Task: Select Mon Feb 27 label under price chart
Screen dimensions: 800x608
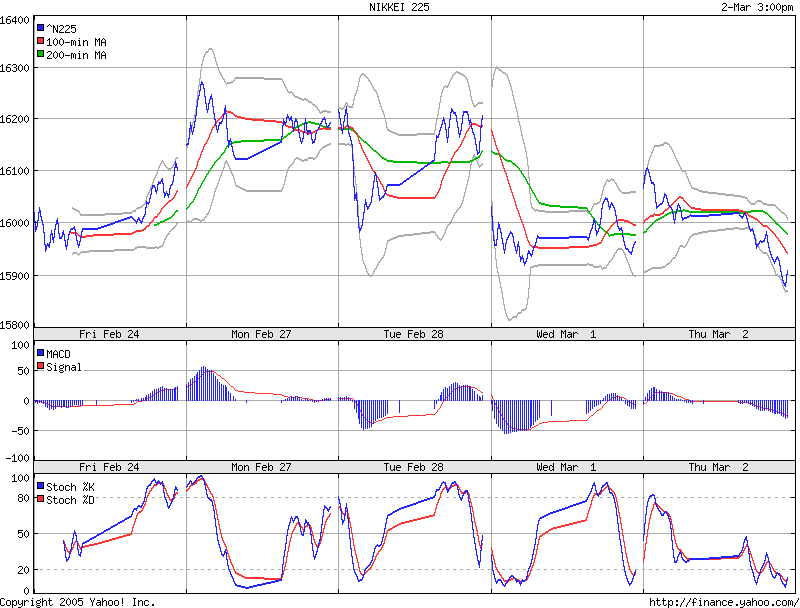Action: [261, 334]
